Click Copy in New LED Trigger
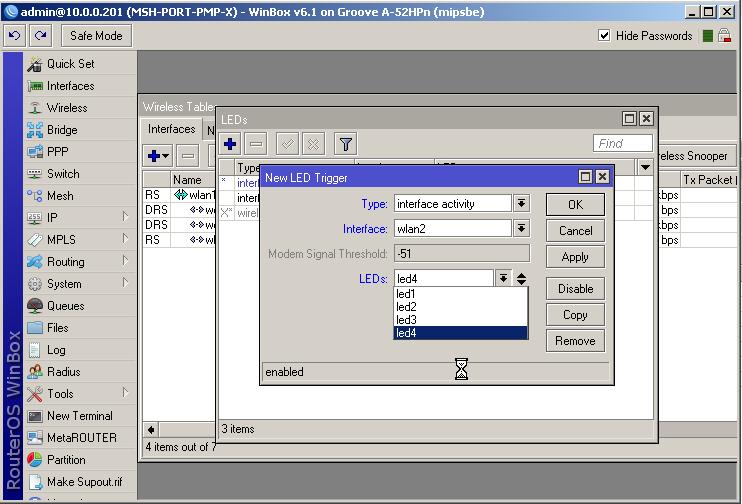This screenshot has height=504, width=742. [575, 315]
